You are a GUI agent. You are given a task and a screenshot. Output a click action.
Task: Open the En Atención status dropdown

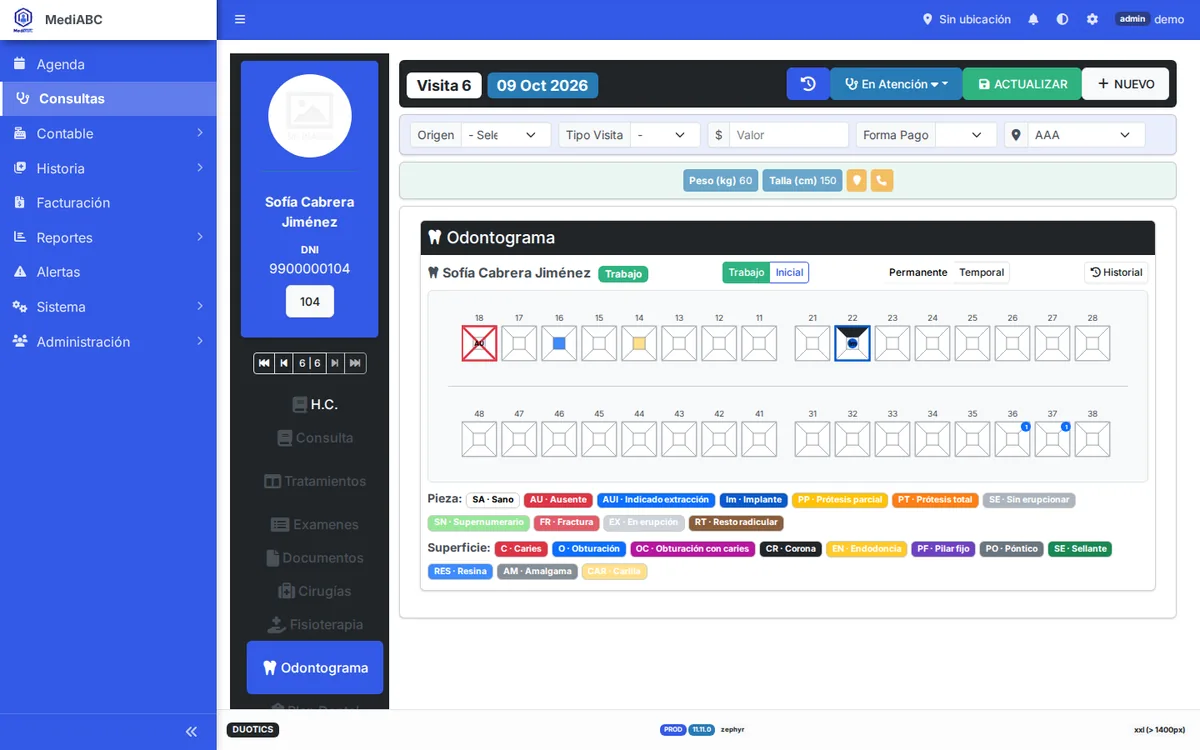pos(896,84)
